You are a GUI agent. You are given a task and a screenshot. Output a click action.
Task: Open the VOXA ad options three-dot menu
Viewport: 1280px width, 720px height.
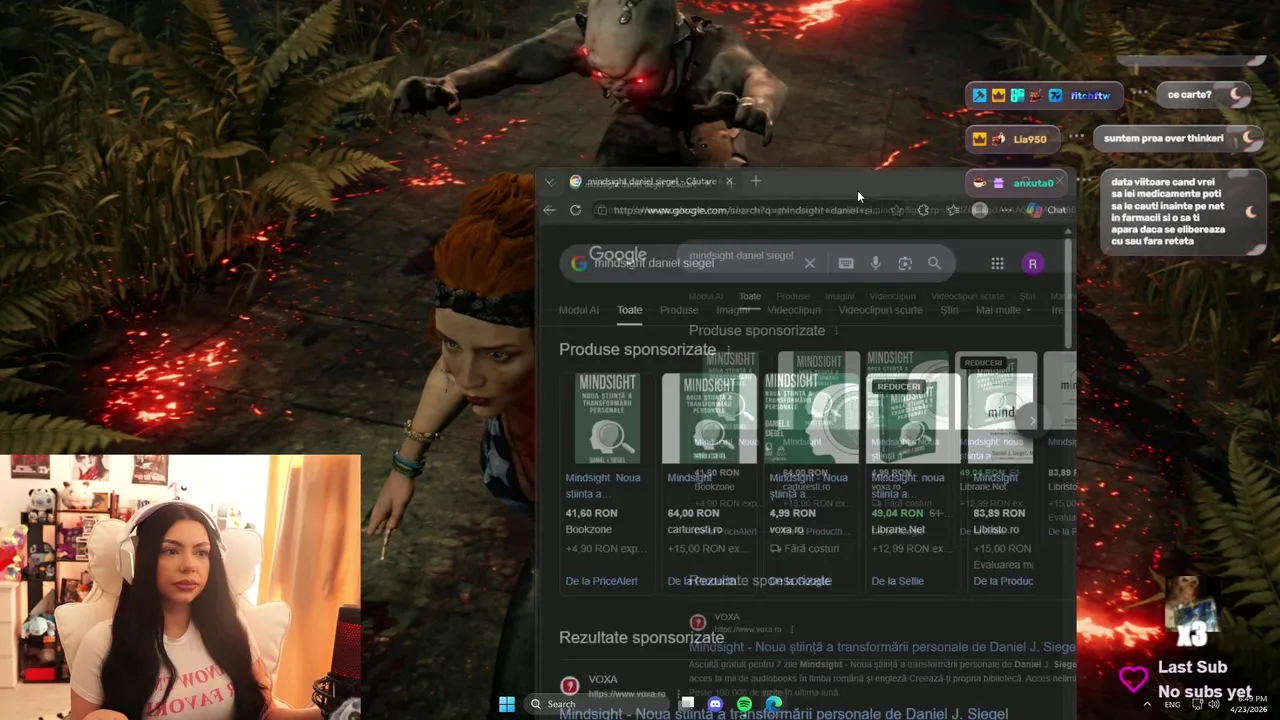point(678,694)
